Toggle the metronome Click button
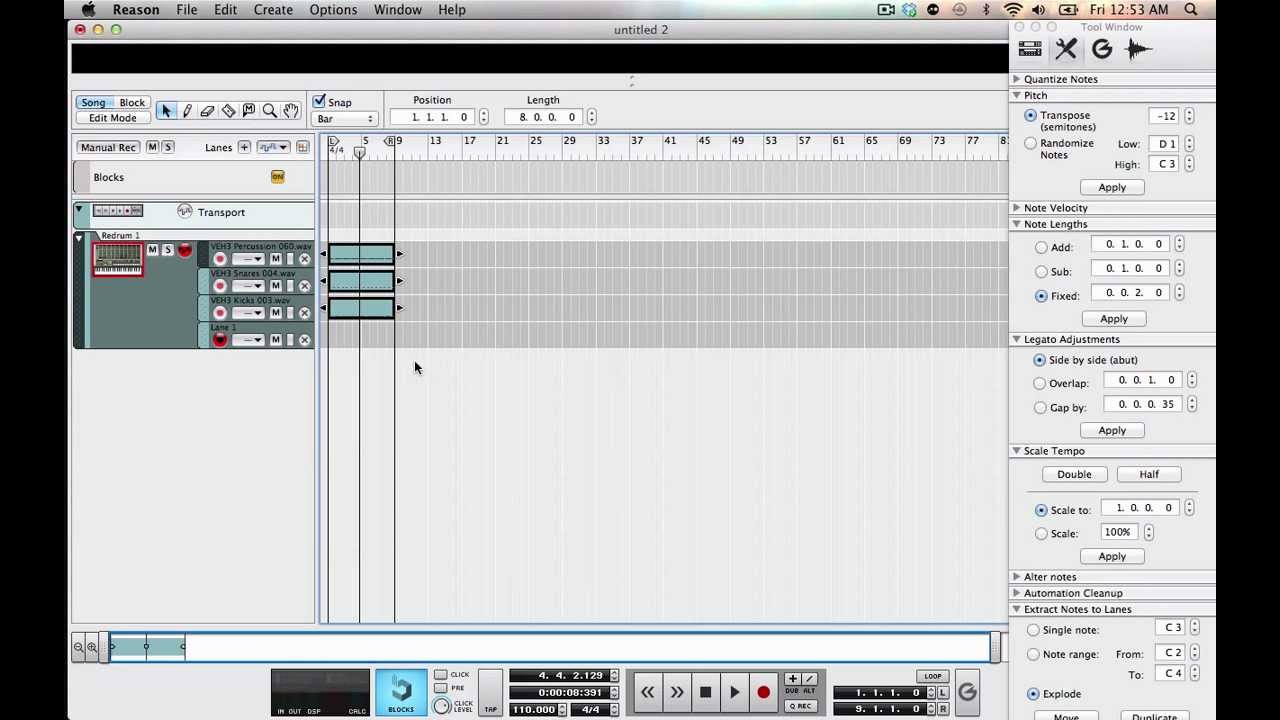The width and height of the screenshot is (1280, 720). [x=441, y=675]
